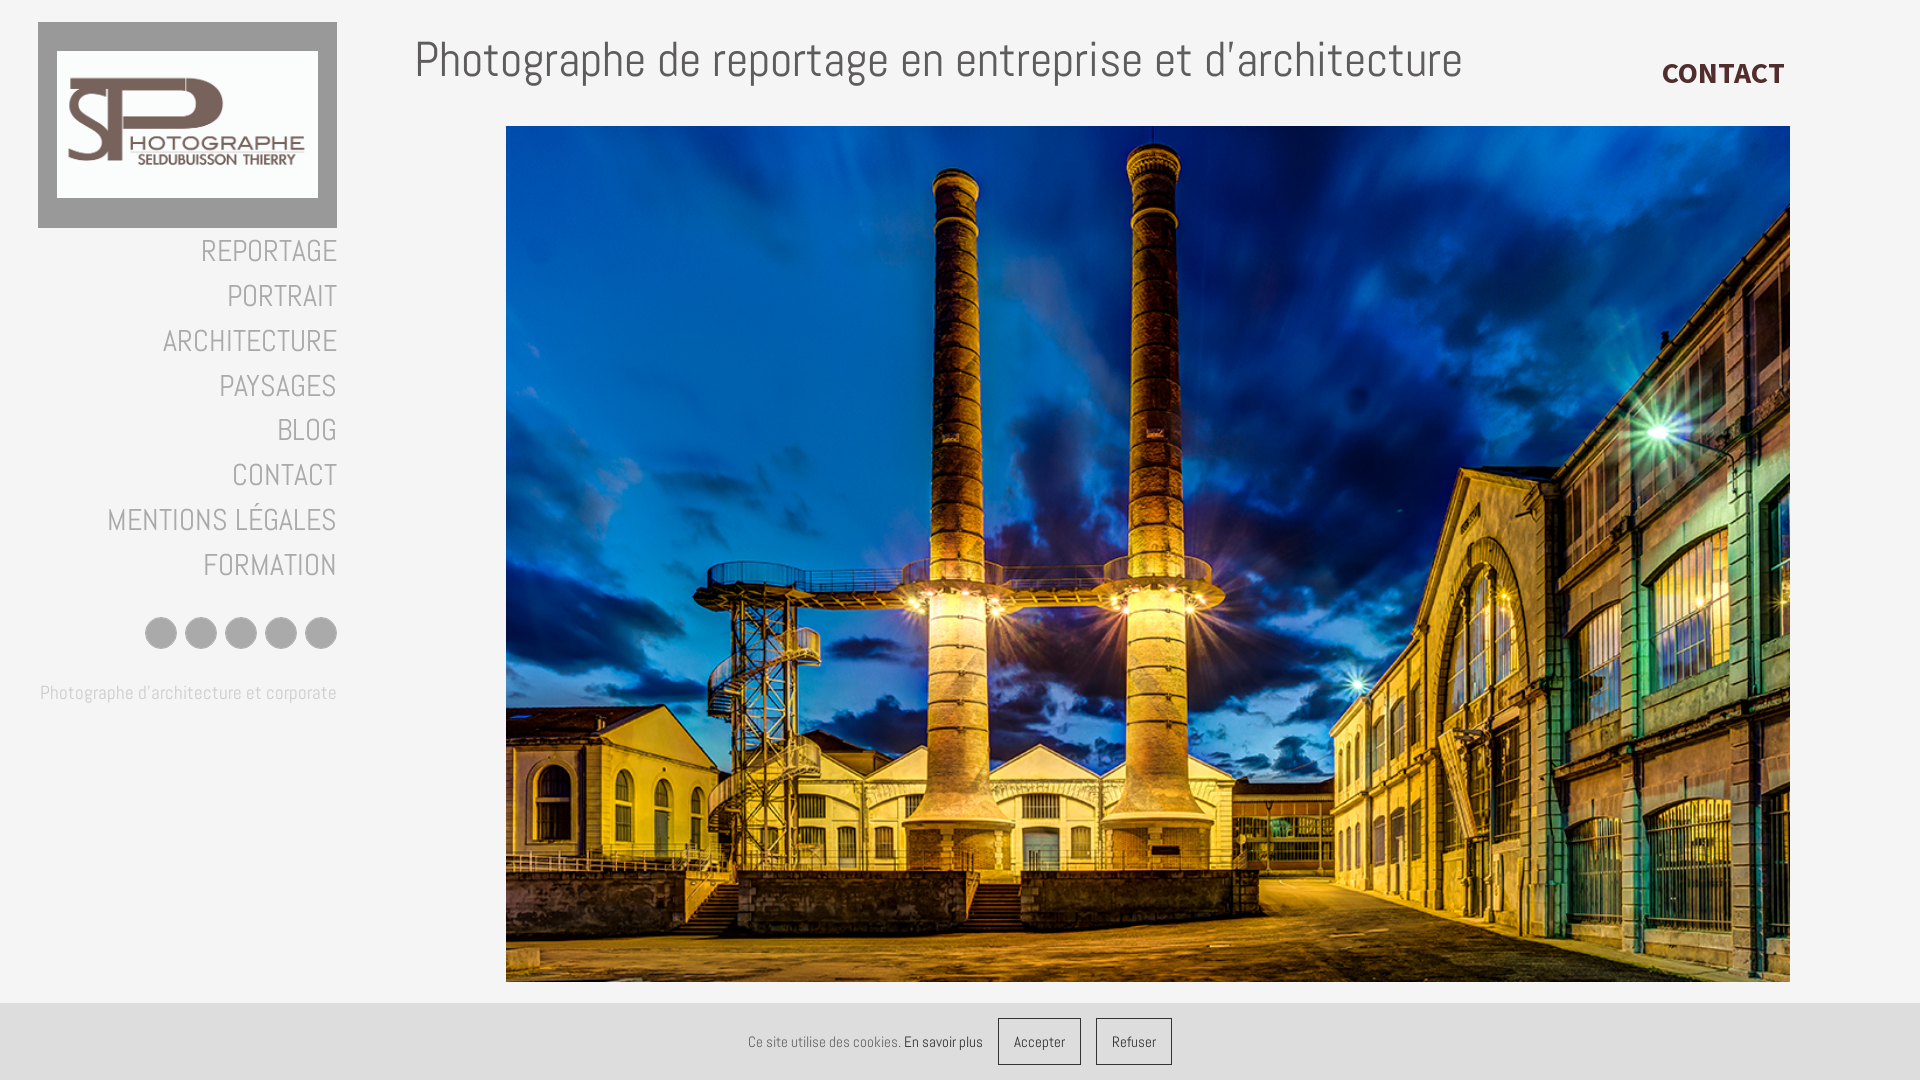This screenshot has width=1920, height=1080.
Task: Click the second gray social circle icon
Action: click(201, 633)
